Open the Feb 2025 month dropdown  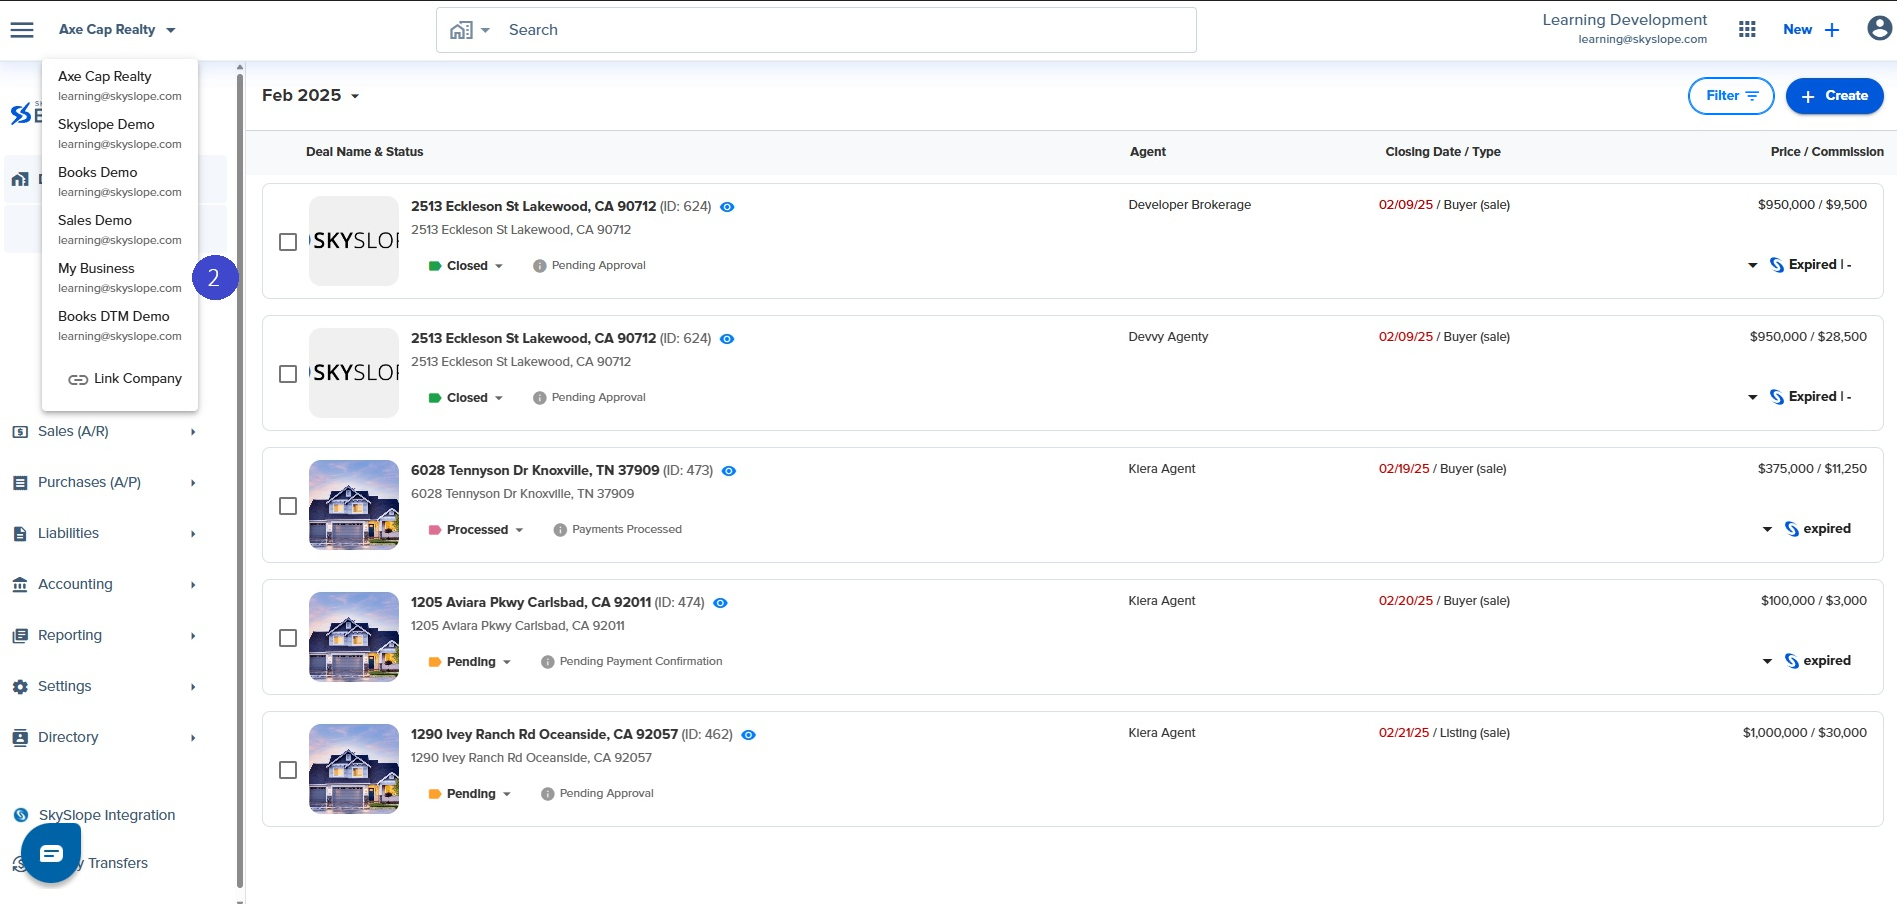(x=310, y=95)
